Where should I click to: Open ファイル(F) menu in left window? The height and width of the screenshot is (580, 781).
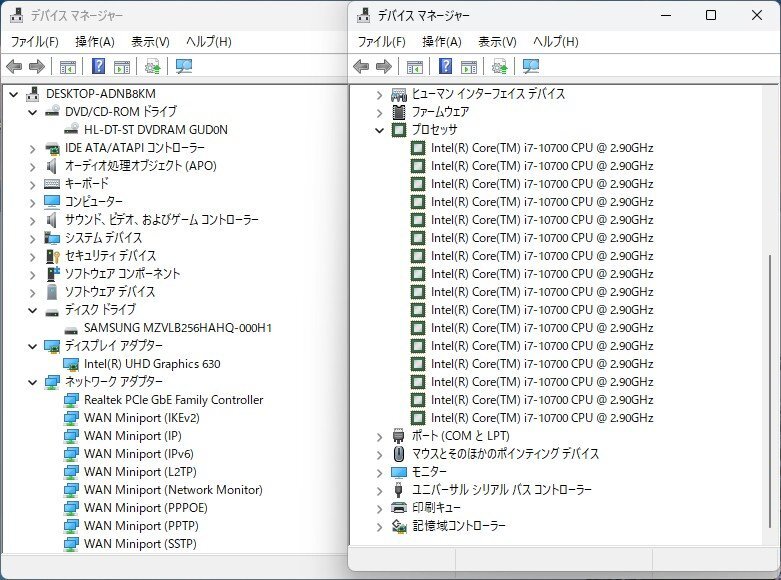(34, 42)
